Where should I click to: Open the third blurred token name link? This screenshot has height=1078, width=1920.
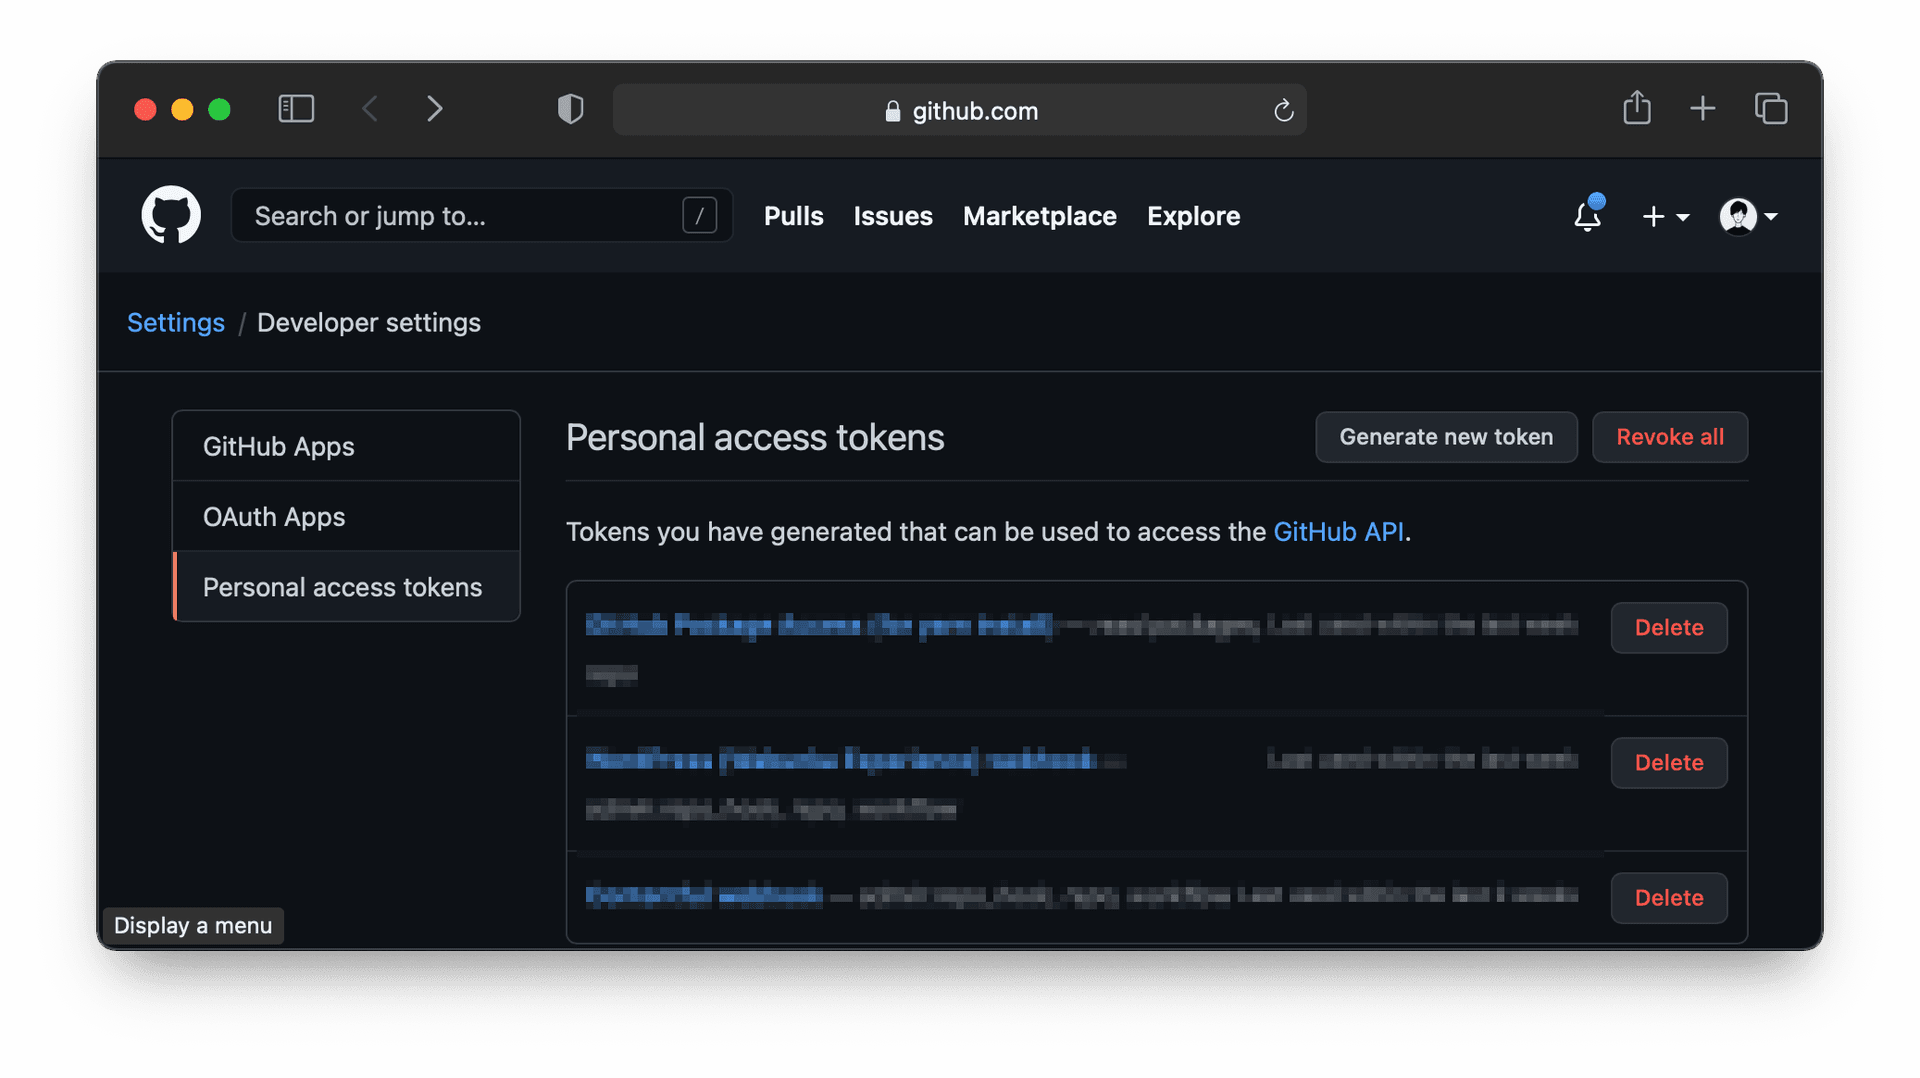(704, 894)
